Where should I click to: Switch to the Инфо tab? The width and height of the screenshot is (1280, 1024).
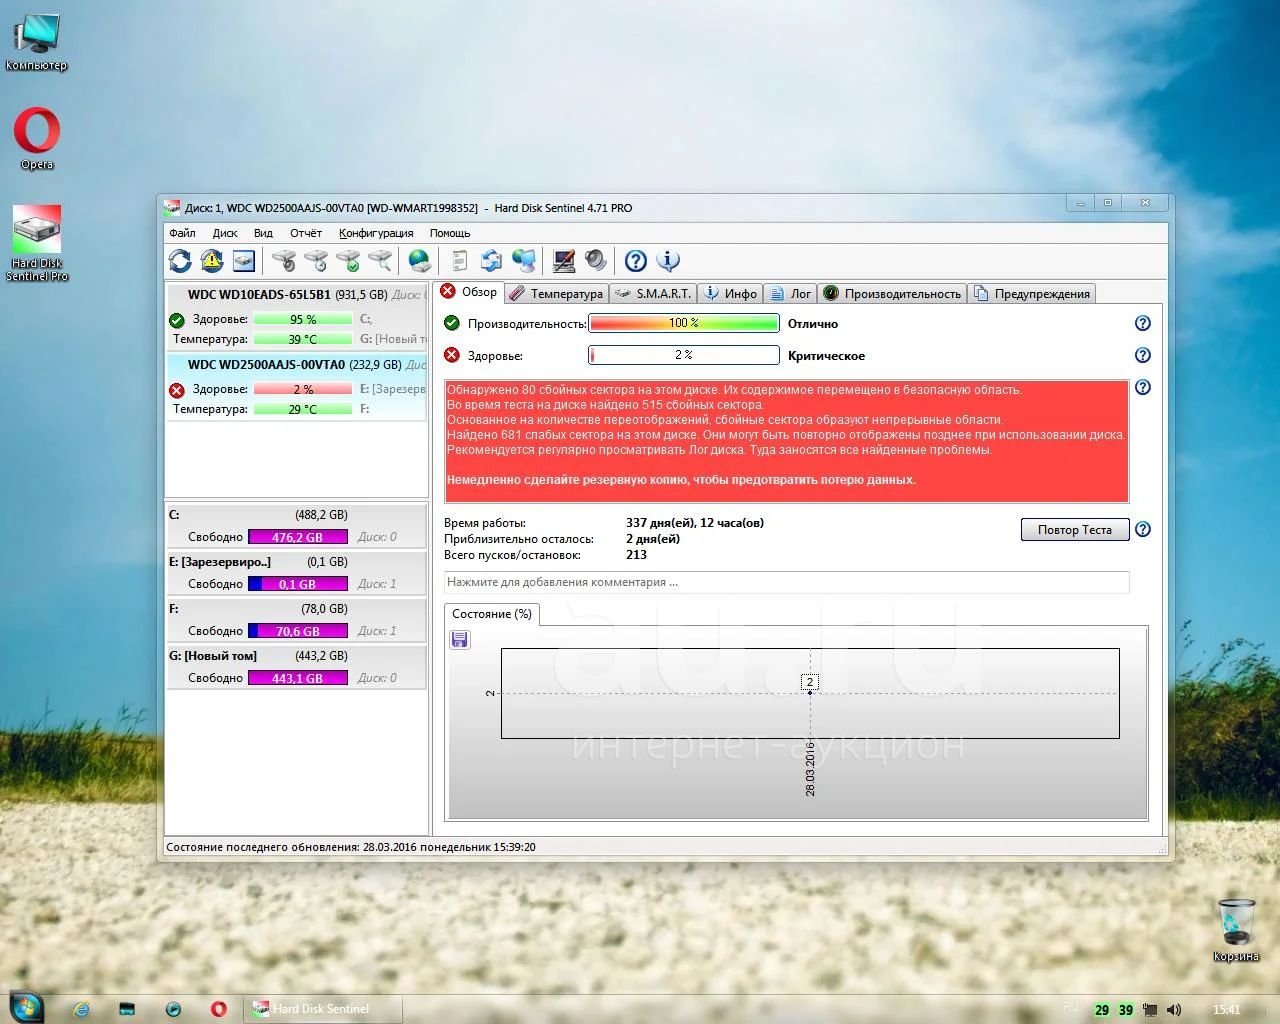click(x=730, y=293)
